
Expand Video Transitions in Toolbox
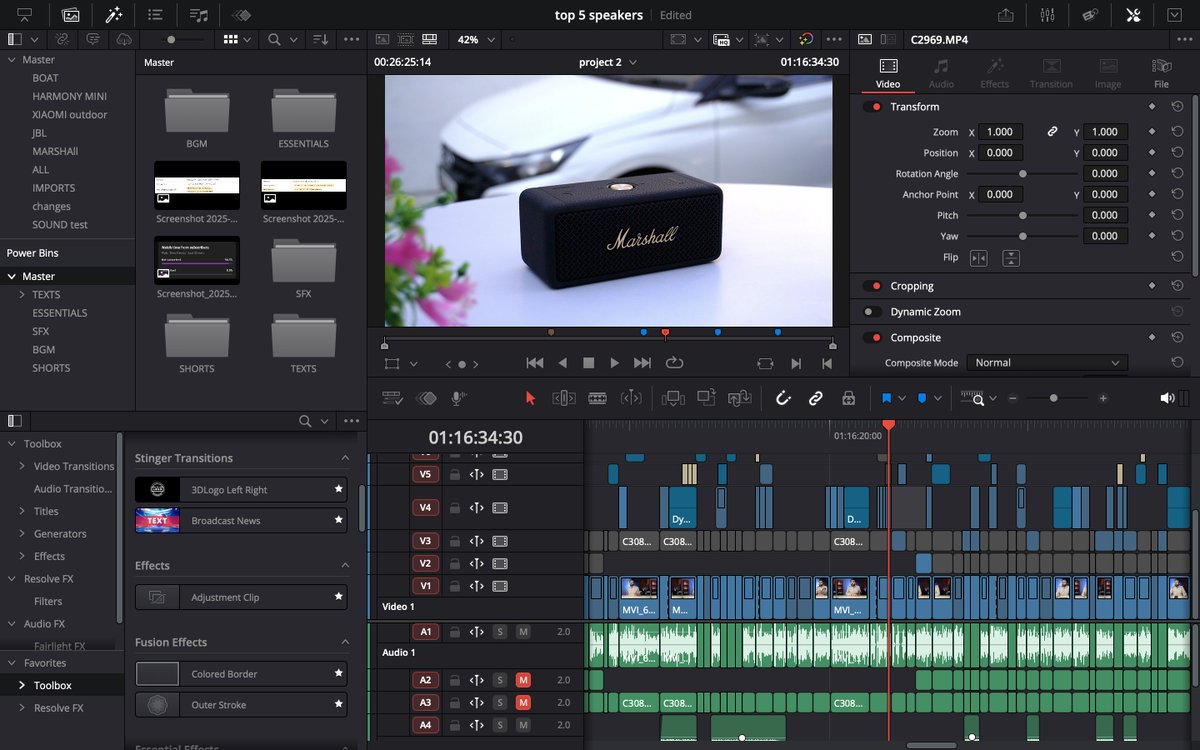(x=22, y=466)
